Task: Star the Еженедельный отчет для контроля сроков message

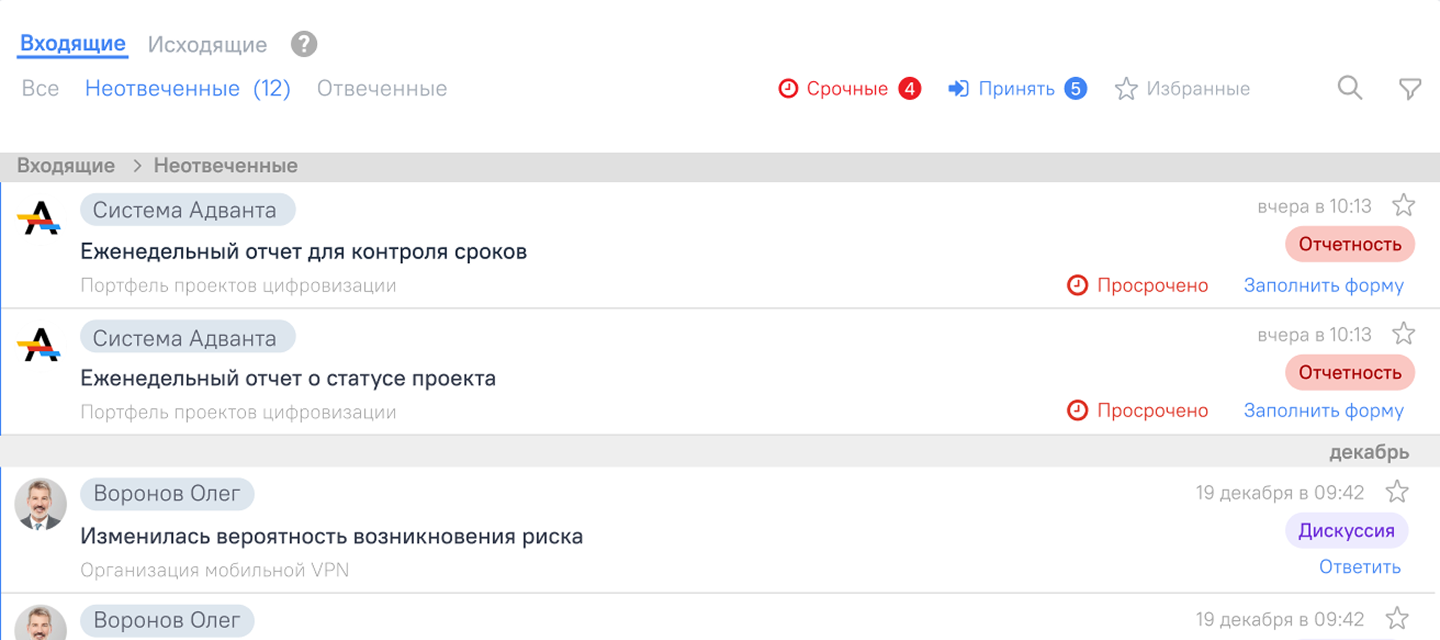Action: tap(1404, 206)
